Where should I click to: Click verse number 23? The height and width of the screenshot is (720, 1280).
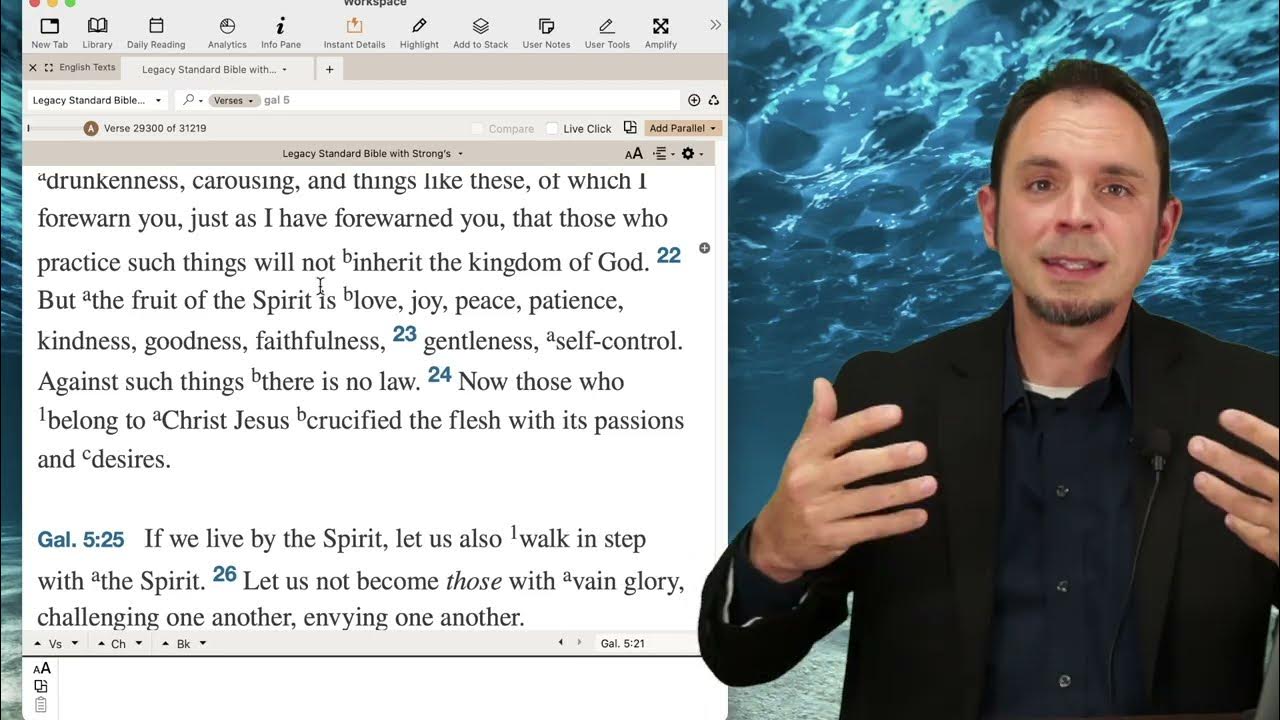point(404,334)
